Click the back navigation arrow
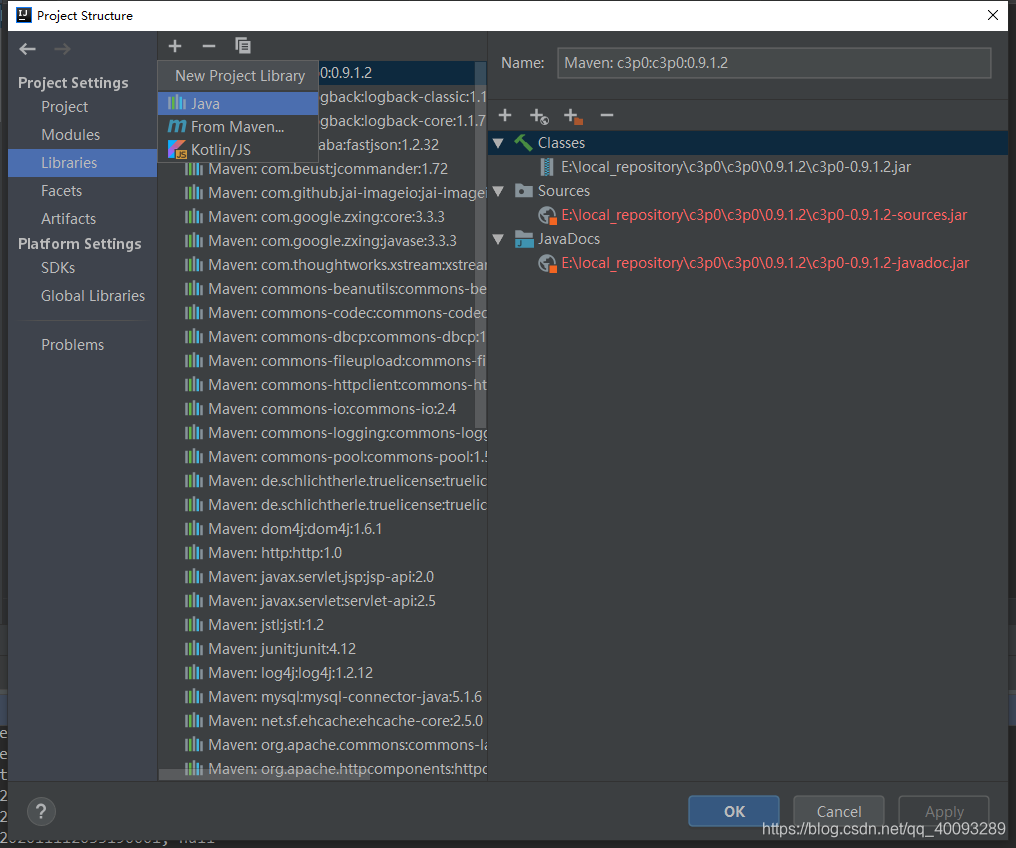 (x=27, y=49)
